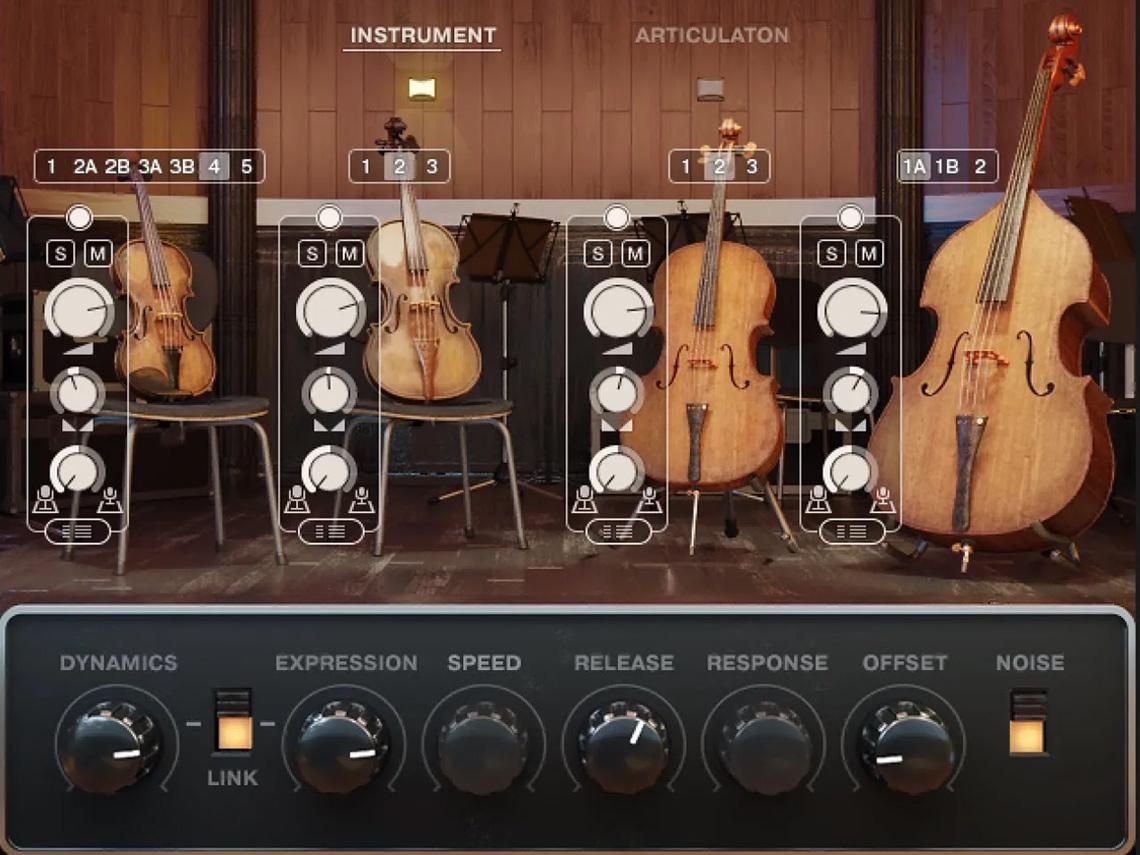Select double bass variant 2
The height and width of the screenshot is (855, 1140).
point(980,166)
